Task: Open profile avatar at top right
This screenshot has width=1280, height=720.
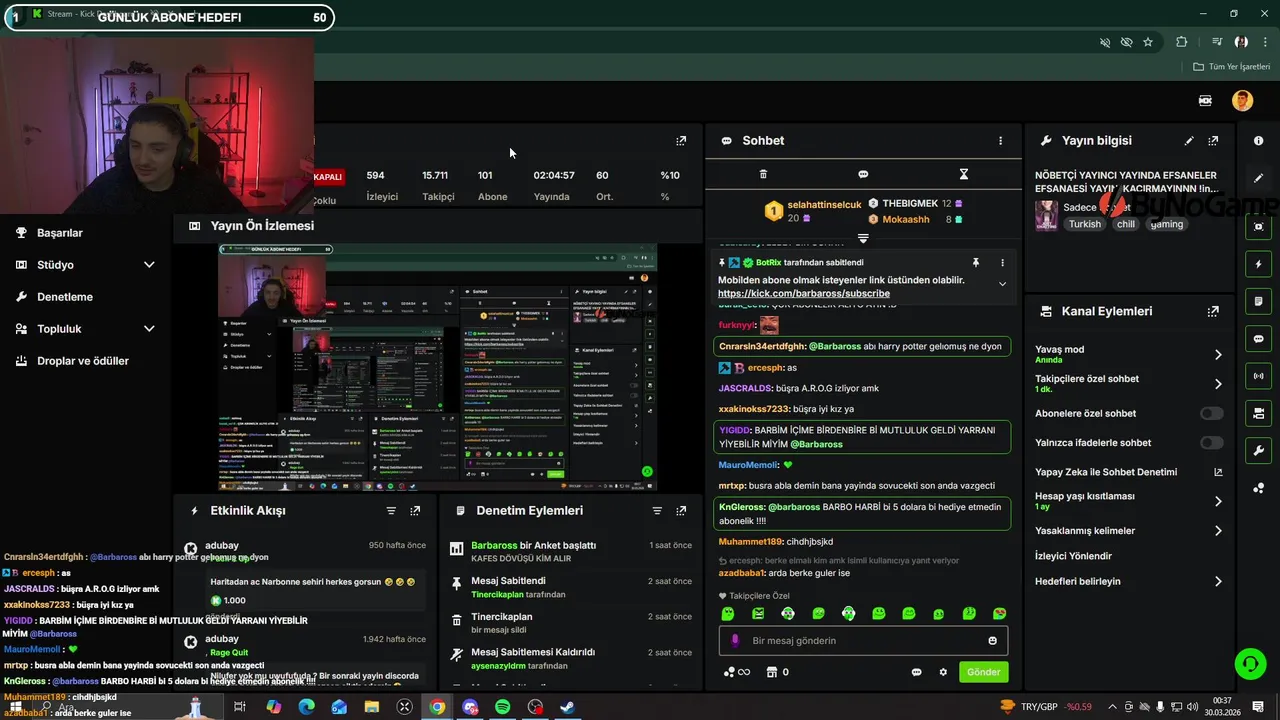Action: 1242,100
